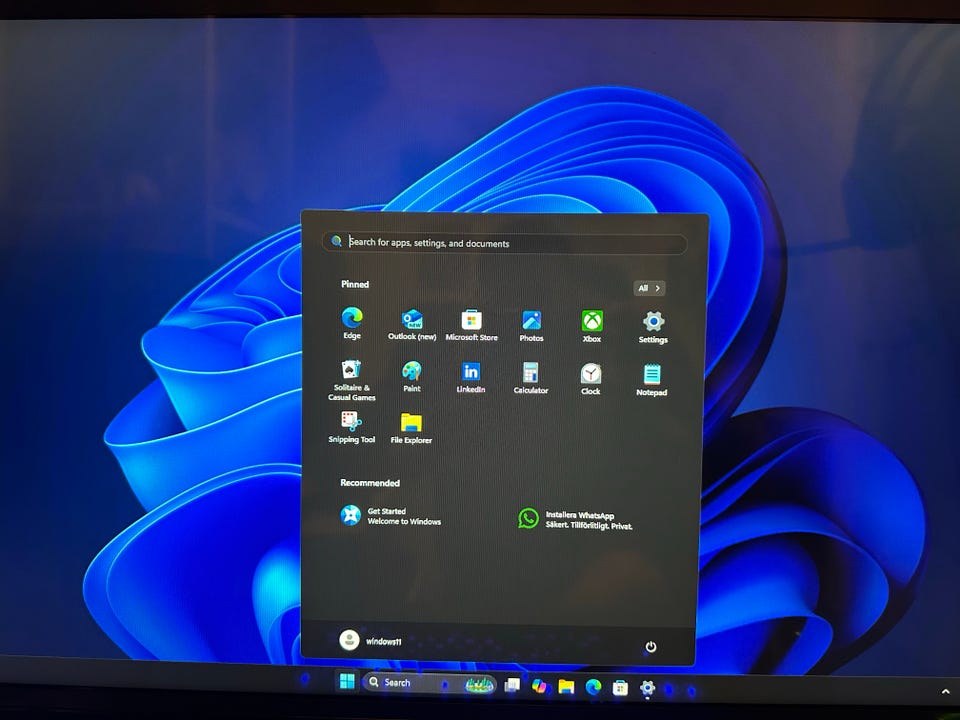Open the LinkedIn app
Screen dimensions: 960x720
471,378
